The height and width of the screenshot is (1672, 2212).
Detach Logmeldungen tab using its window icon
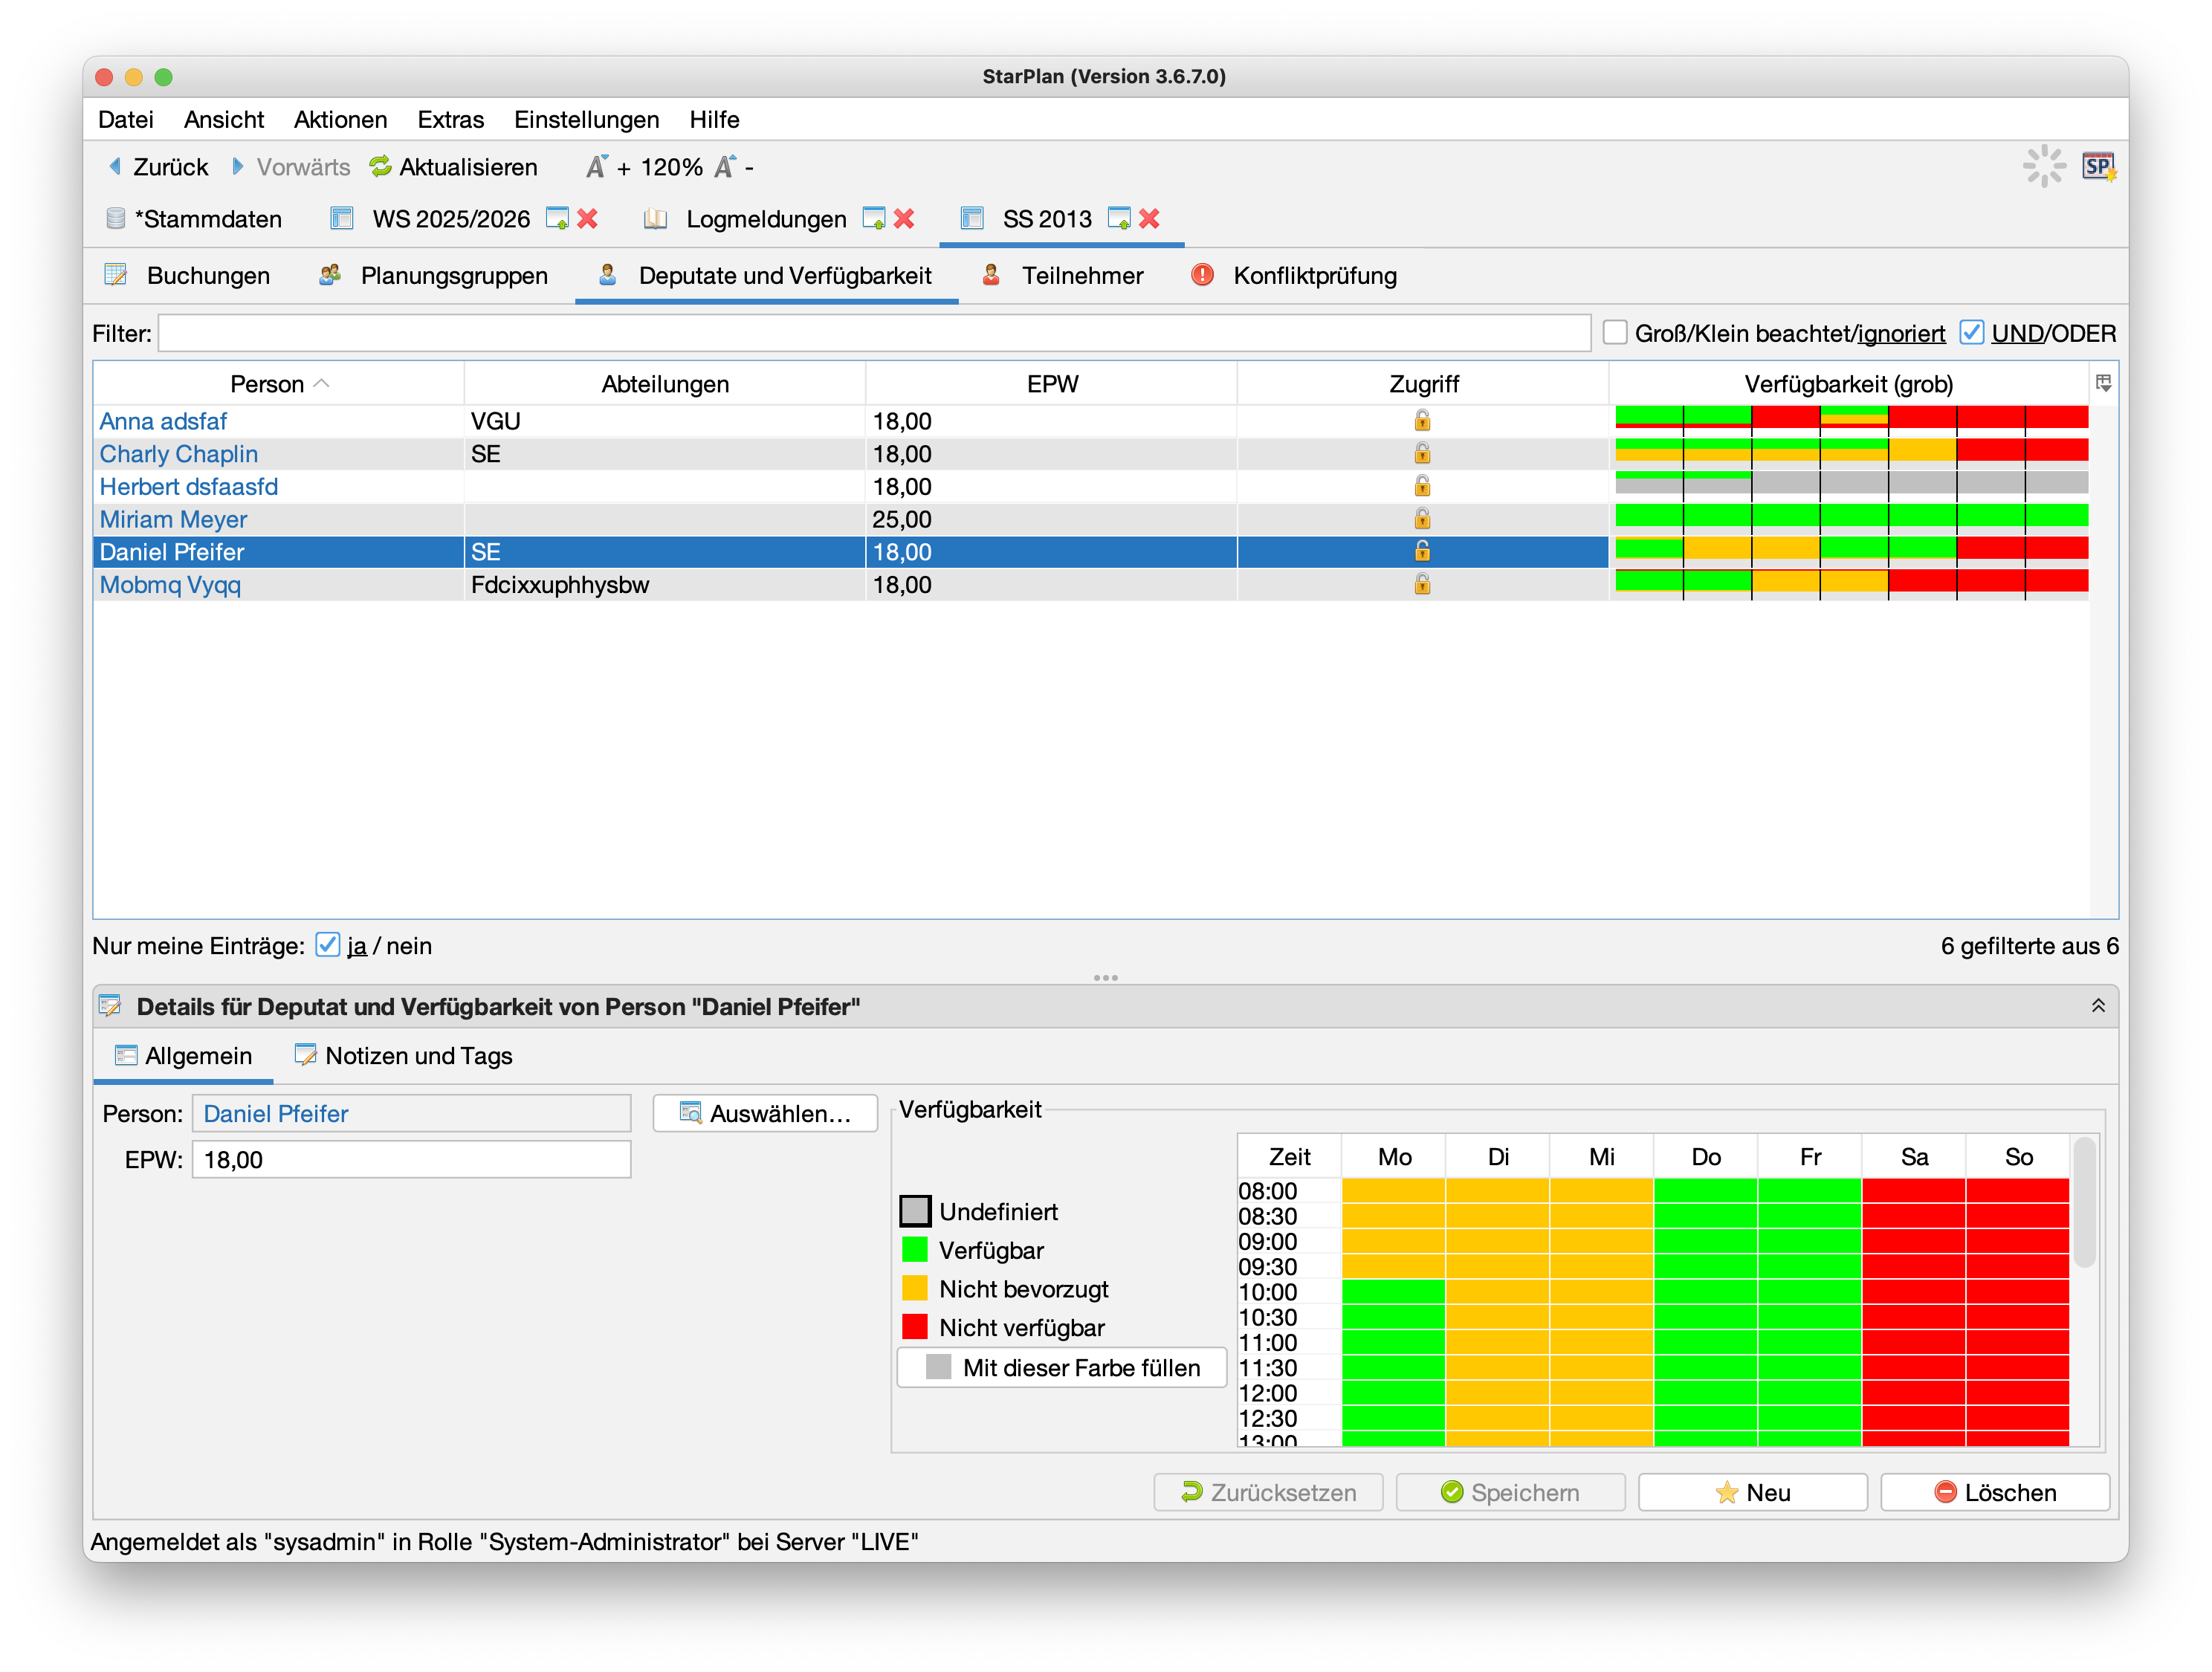(x=873, y=219)
